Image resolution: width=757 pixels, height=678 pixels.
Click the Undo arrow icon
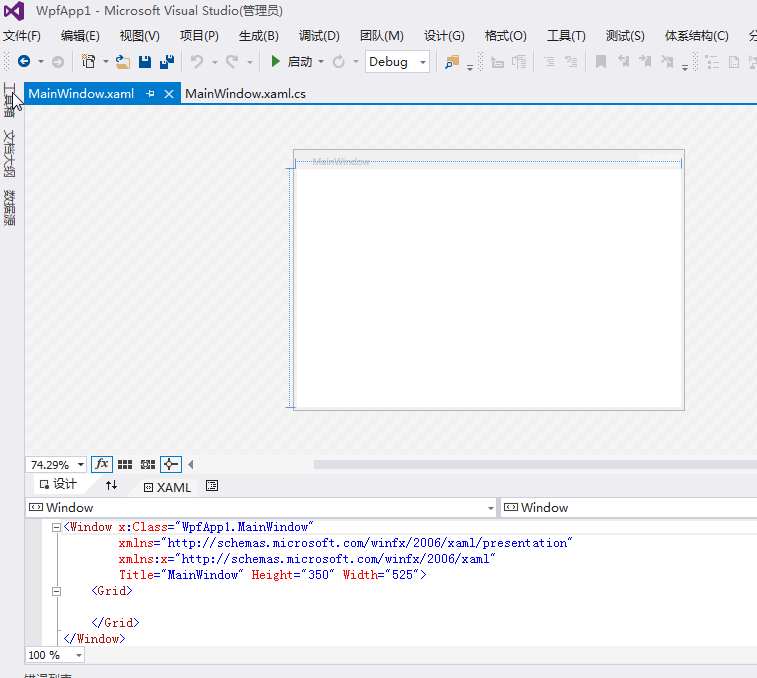tap(196, 62)
